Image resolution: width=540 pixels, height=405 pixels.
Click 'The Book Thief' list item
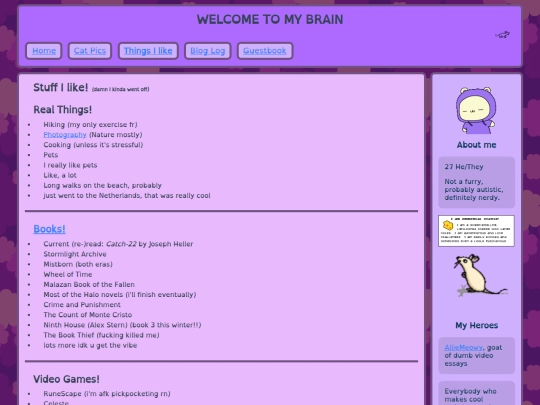click(101, 335)
